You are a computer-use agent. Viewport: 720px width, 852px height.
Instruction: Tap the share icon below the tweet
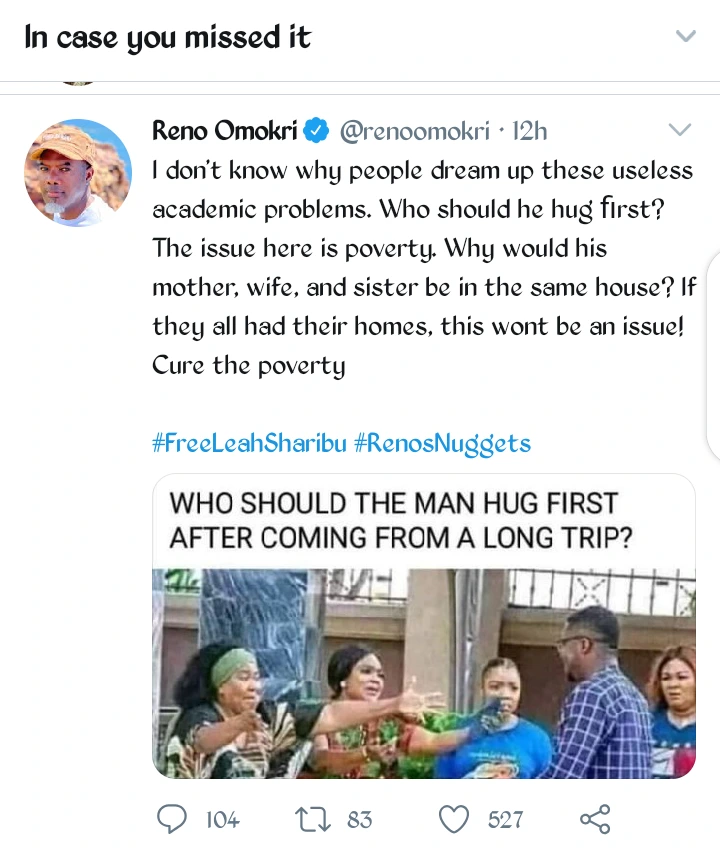coord(594,819)
